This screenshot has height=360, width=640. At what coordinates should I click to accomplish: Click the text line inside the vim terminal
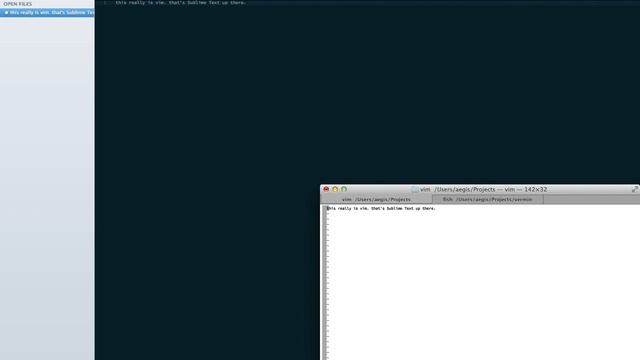(x=382, y=209)
